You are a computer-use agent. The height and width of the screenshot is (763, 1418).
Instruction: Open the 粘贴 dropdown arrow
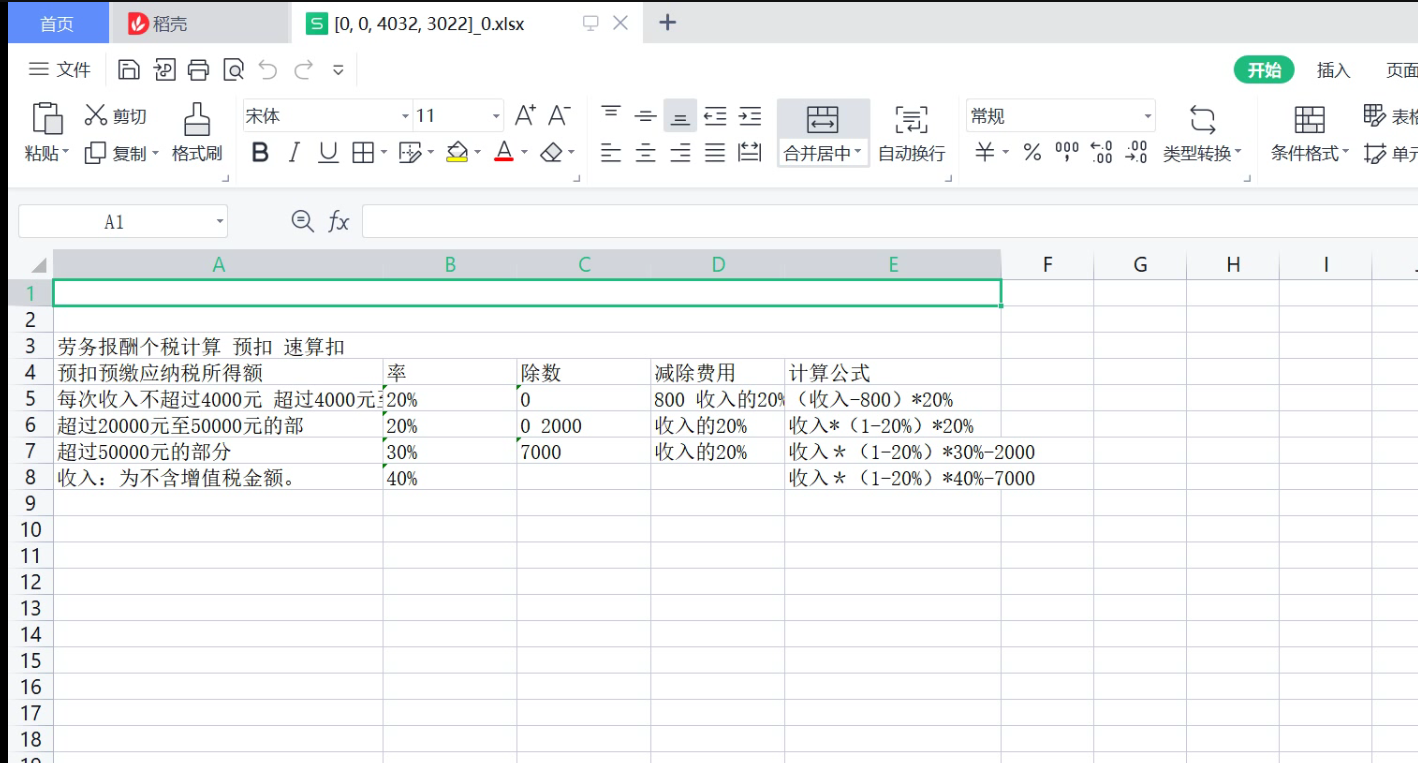click(x=66, y=153)
